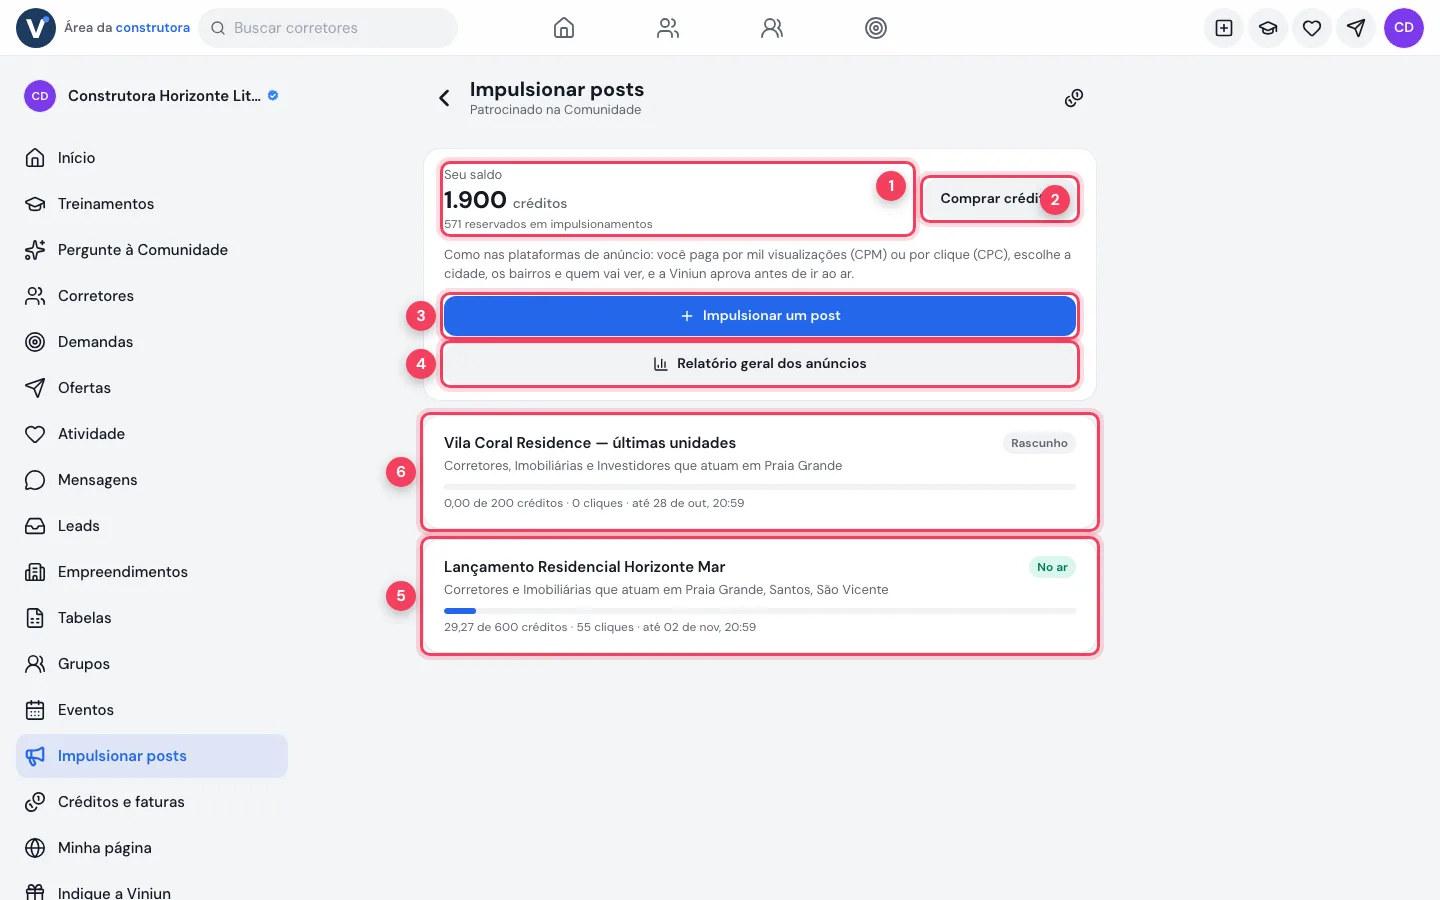Go to Início in the sidebar
The height and width of the screenshot is (900, 1440).
152,158
